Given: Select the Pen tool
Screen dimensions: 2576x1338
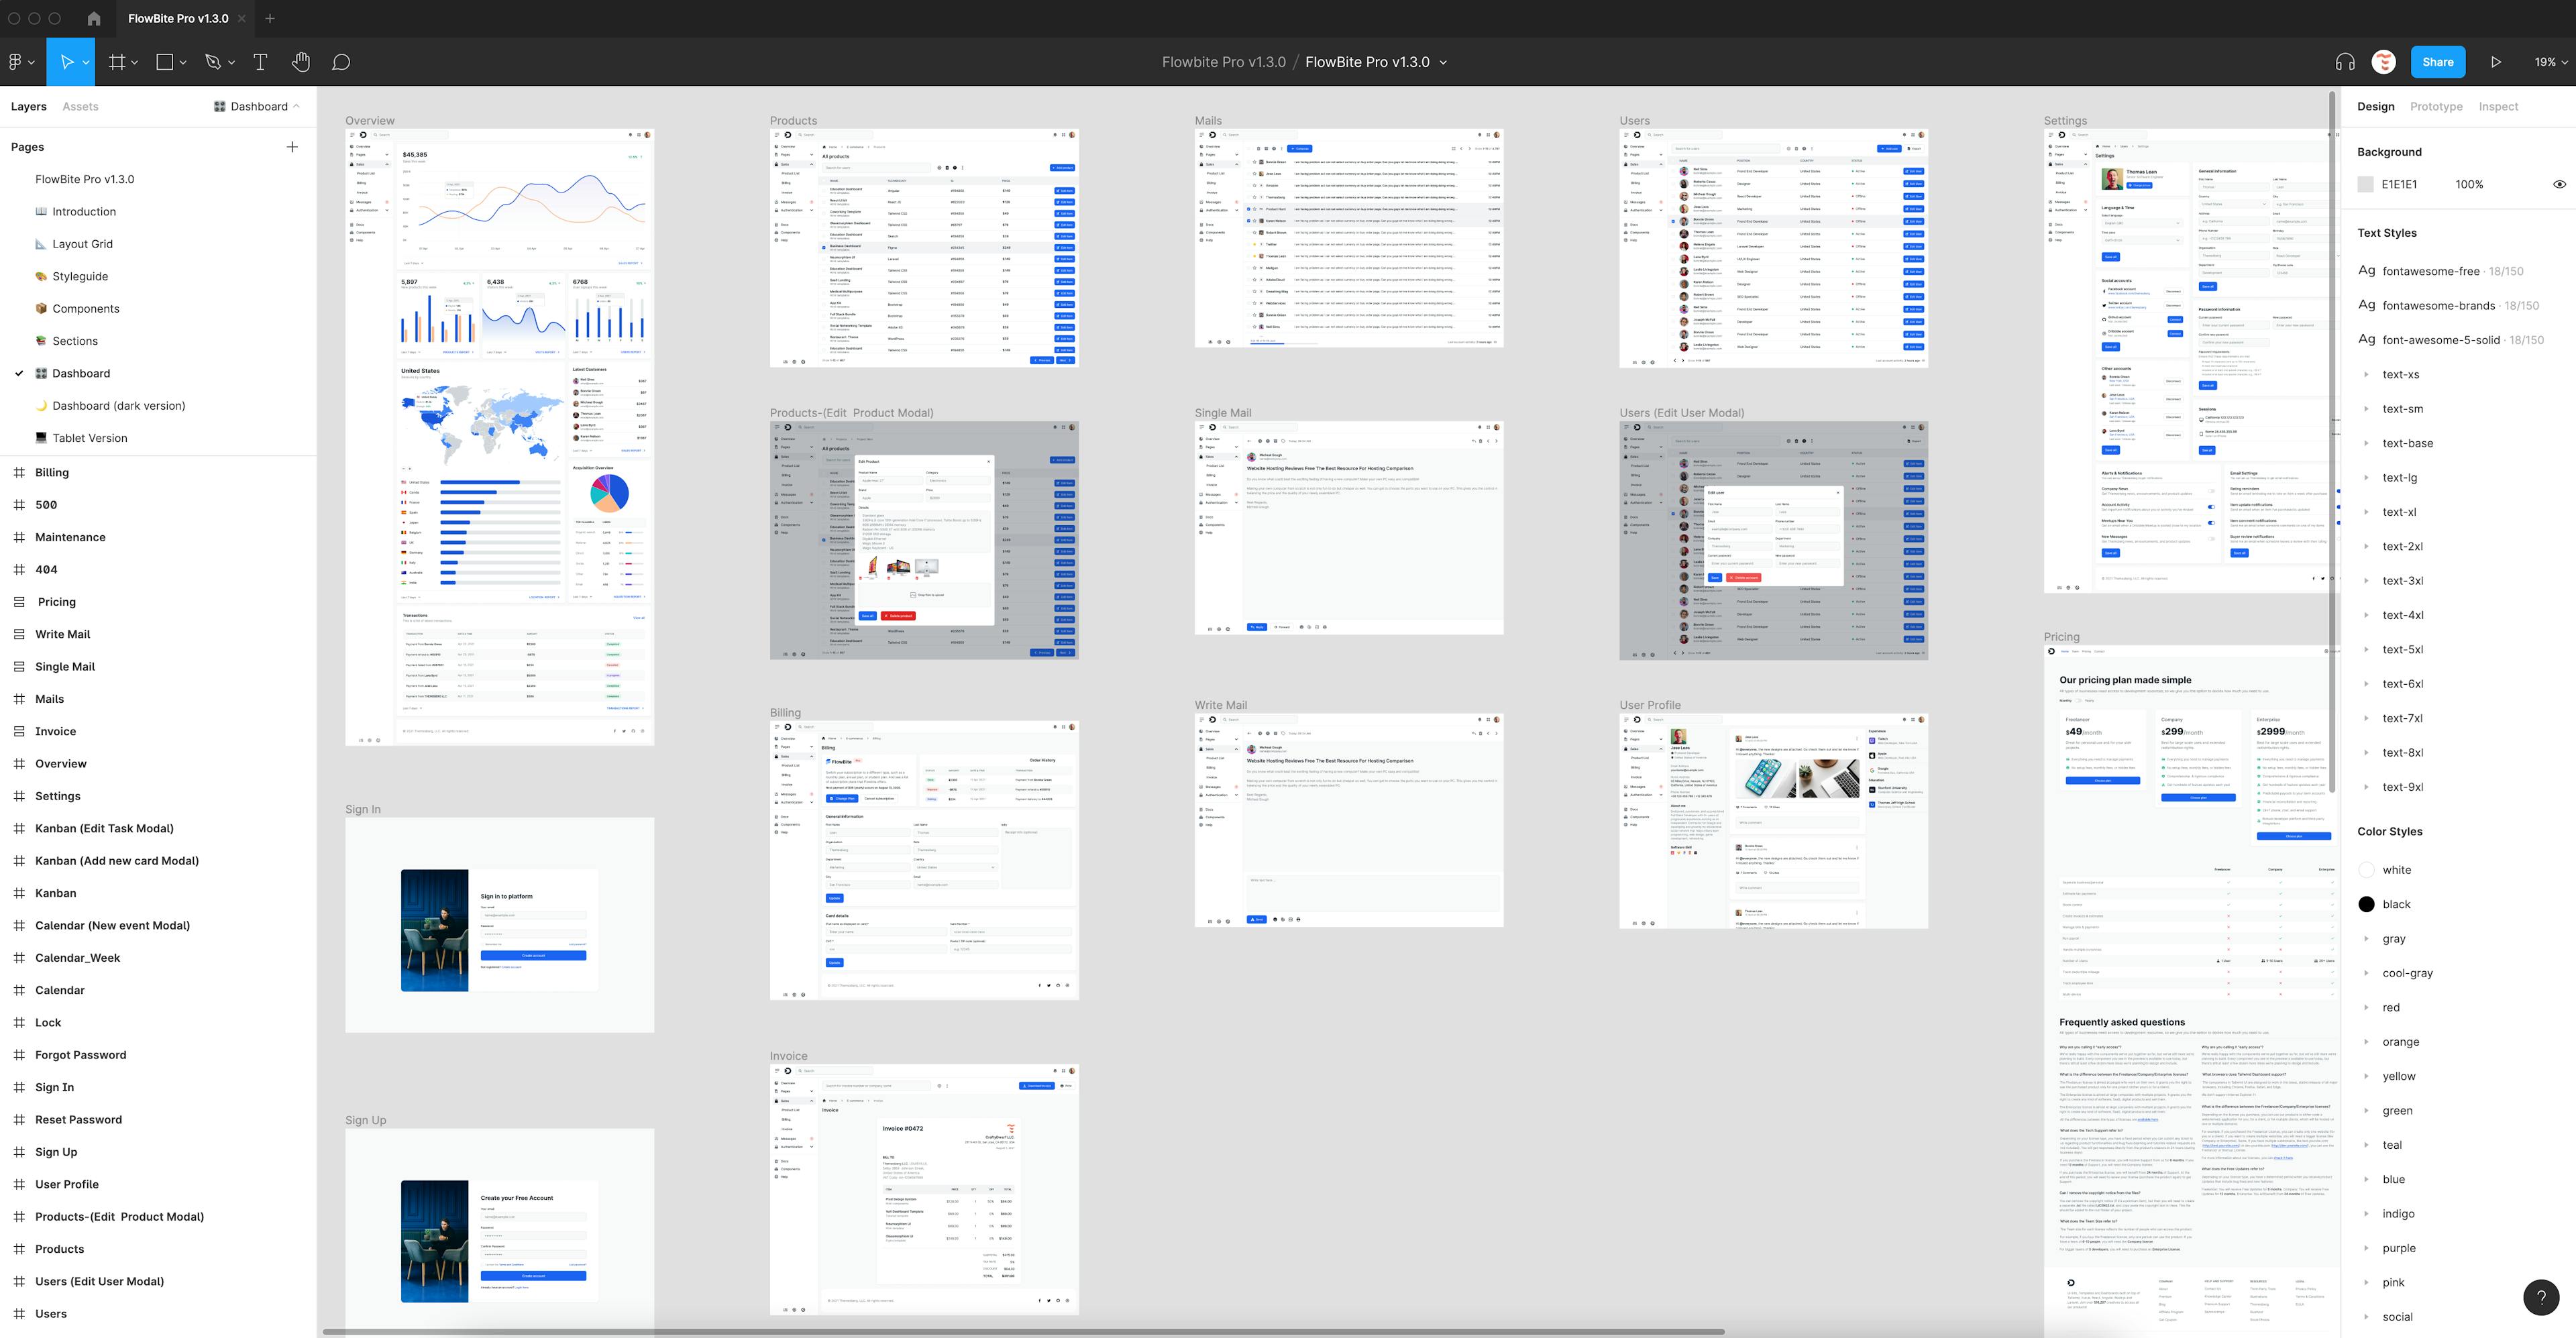Looking at the screenshot, I should [212, 62].
